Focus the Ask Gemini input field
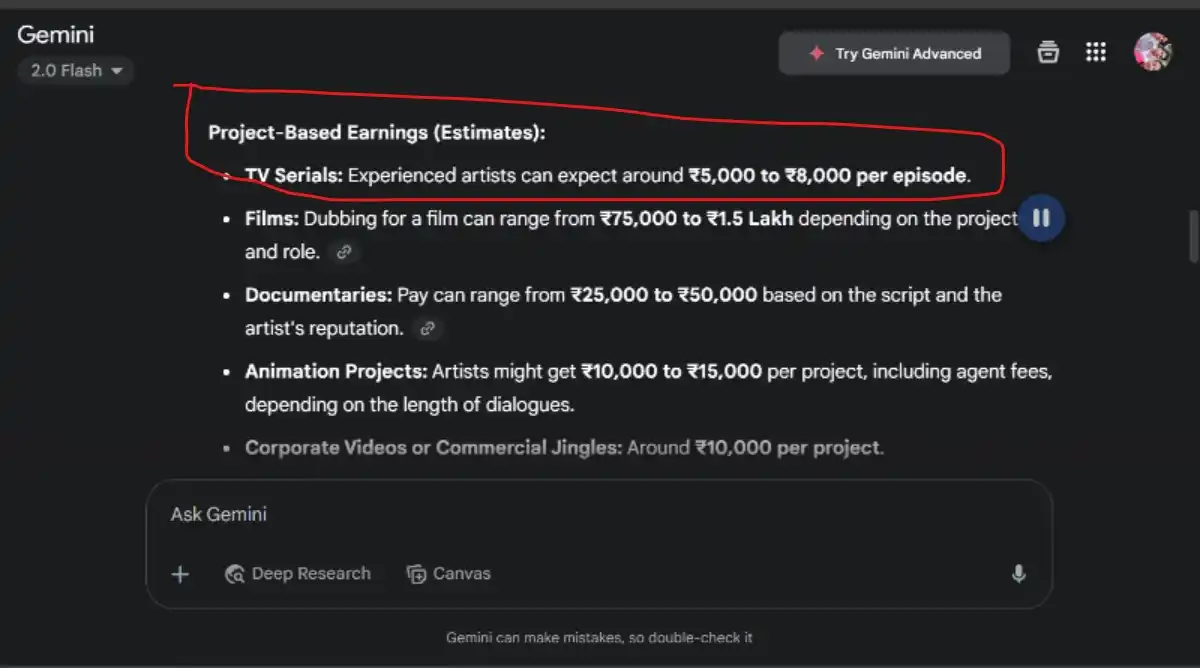The height and width of the screenshot is (668, 1200). click(598, 515)
